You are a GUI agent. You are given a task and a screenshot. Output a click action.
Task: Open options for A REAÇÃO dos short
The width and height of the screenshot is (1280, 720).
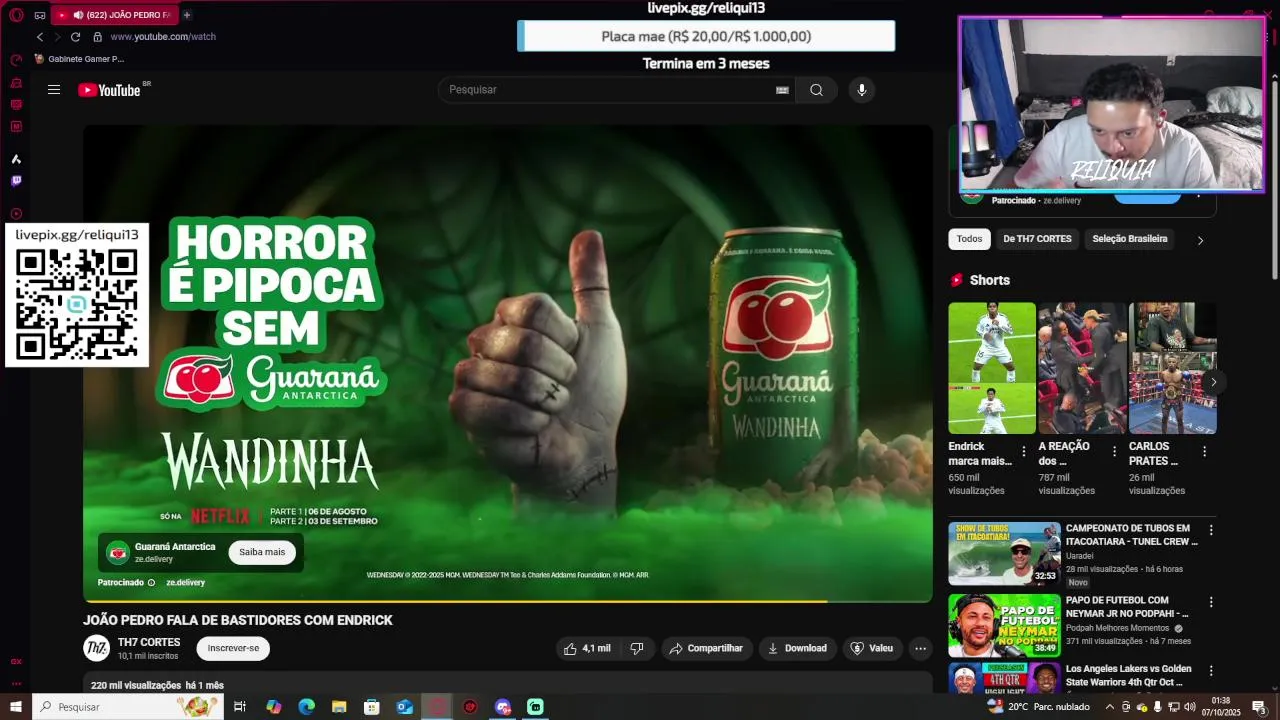coord(1114,452)
